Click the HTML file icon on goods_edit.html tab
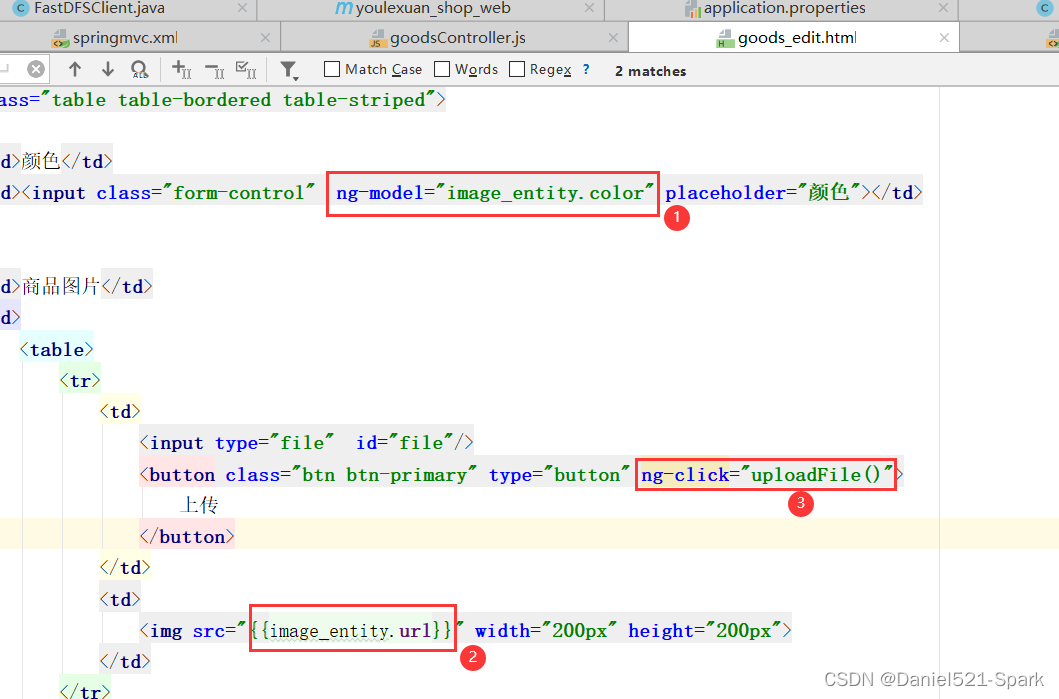 click(x=725, y=39)
